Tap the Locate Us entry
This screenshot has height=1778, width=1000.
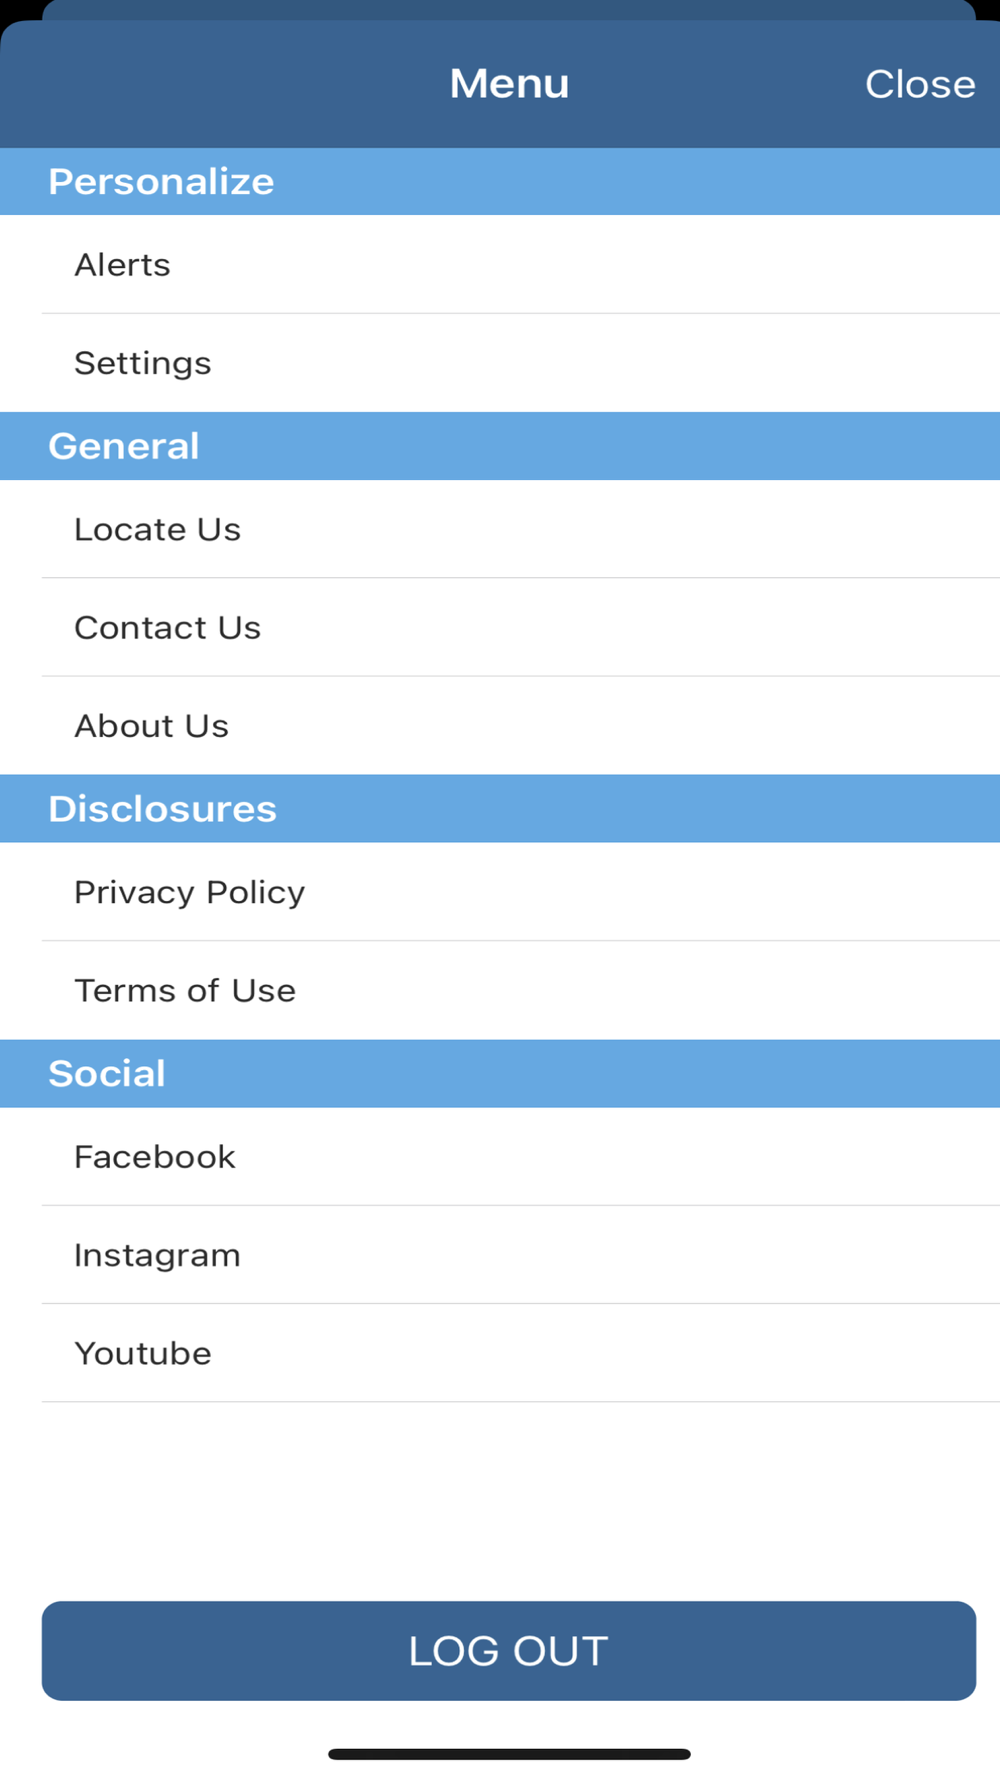click(x=500, y=528)
